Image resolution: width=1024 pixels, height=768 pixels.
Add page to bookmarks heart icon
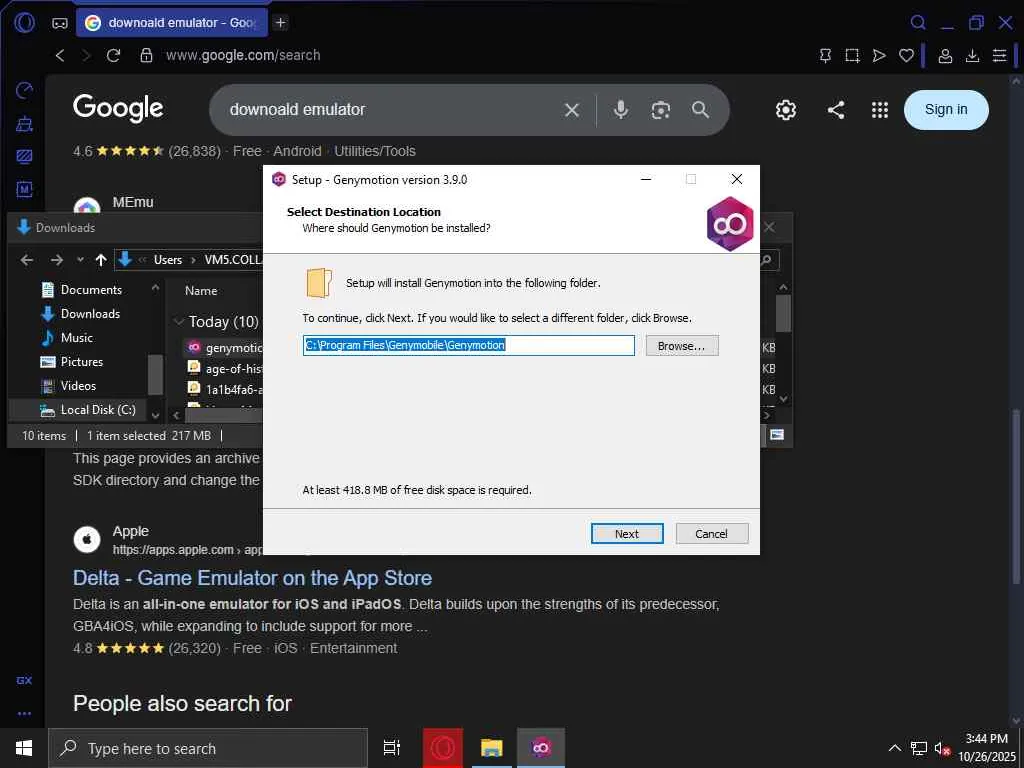(906, 56)
